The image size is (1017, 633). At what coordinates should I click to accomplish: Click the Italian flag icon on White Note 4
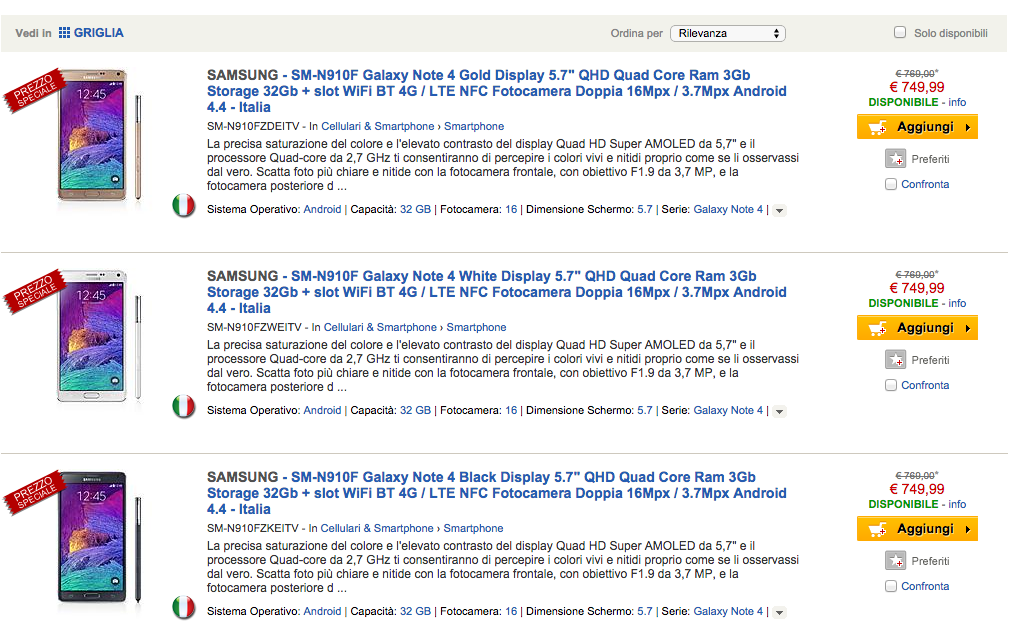(x=183, y=407)
